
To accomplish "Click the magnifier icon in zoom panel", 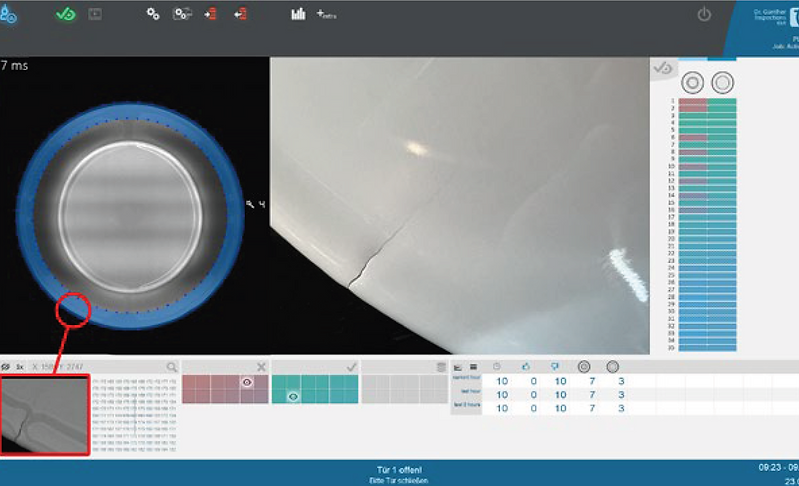I will pos(172,367).
